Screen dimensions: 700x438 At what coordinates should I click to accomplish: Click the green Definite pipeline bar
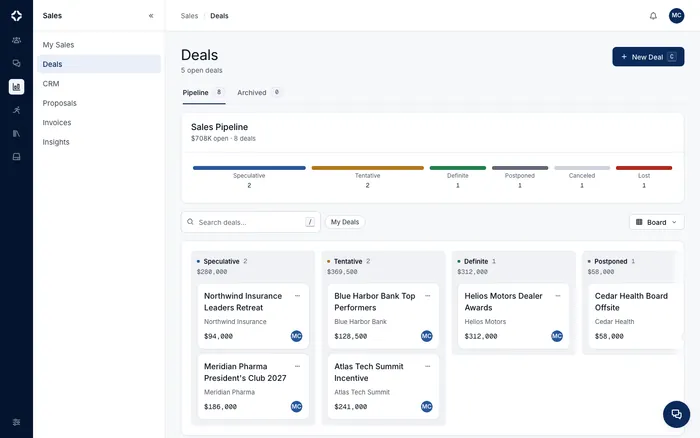[458, 168]
